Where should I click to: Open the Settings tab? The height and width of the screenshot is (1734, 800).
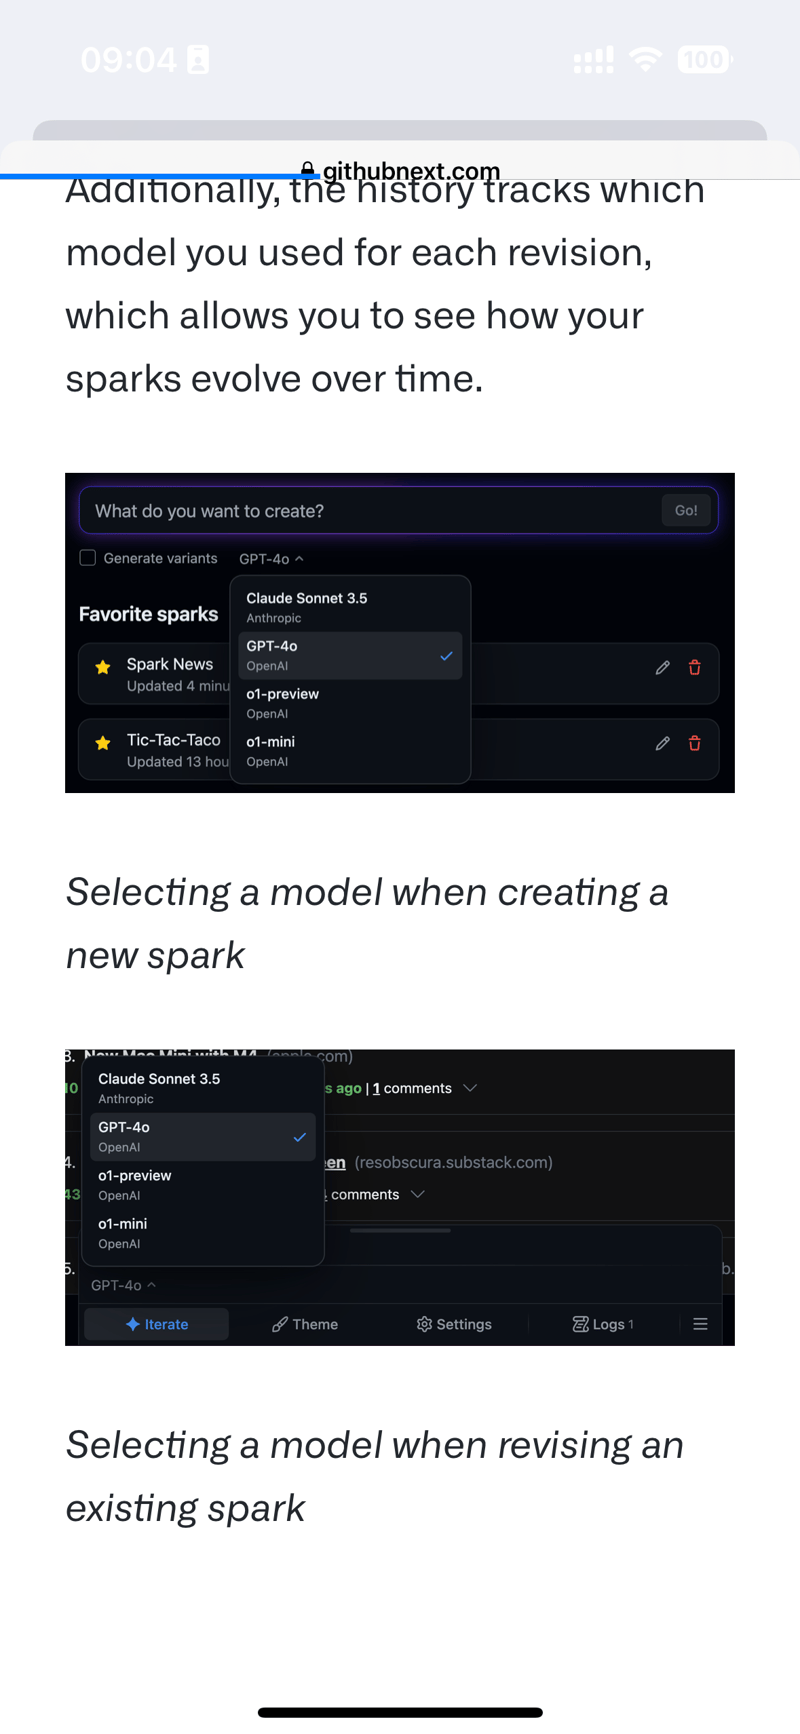[454, 1324]
